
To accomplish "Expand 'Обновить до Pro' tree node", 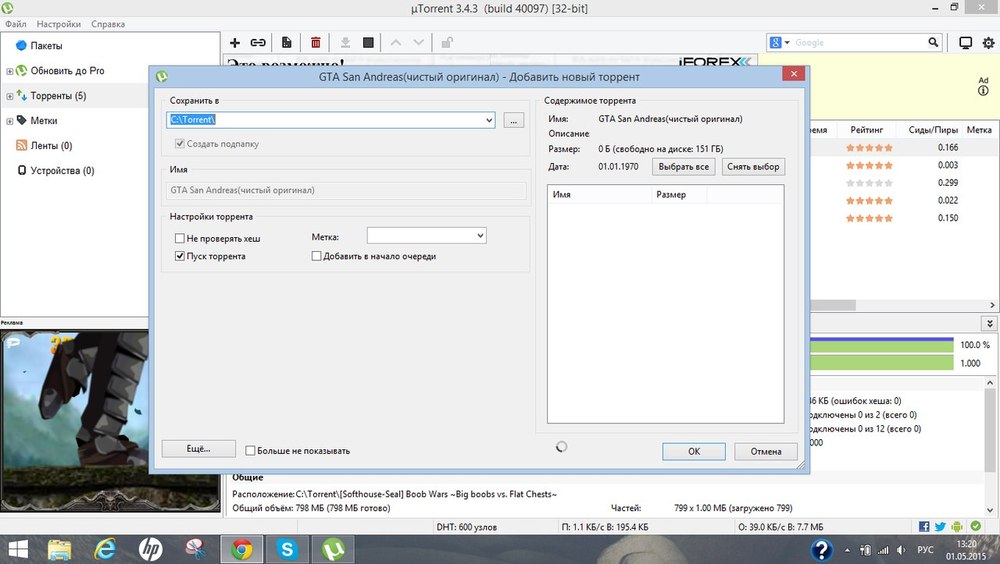I will click(10, 71).
